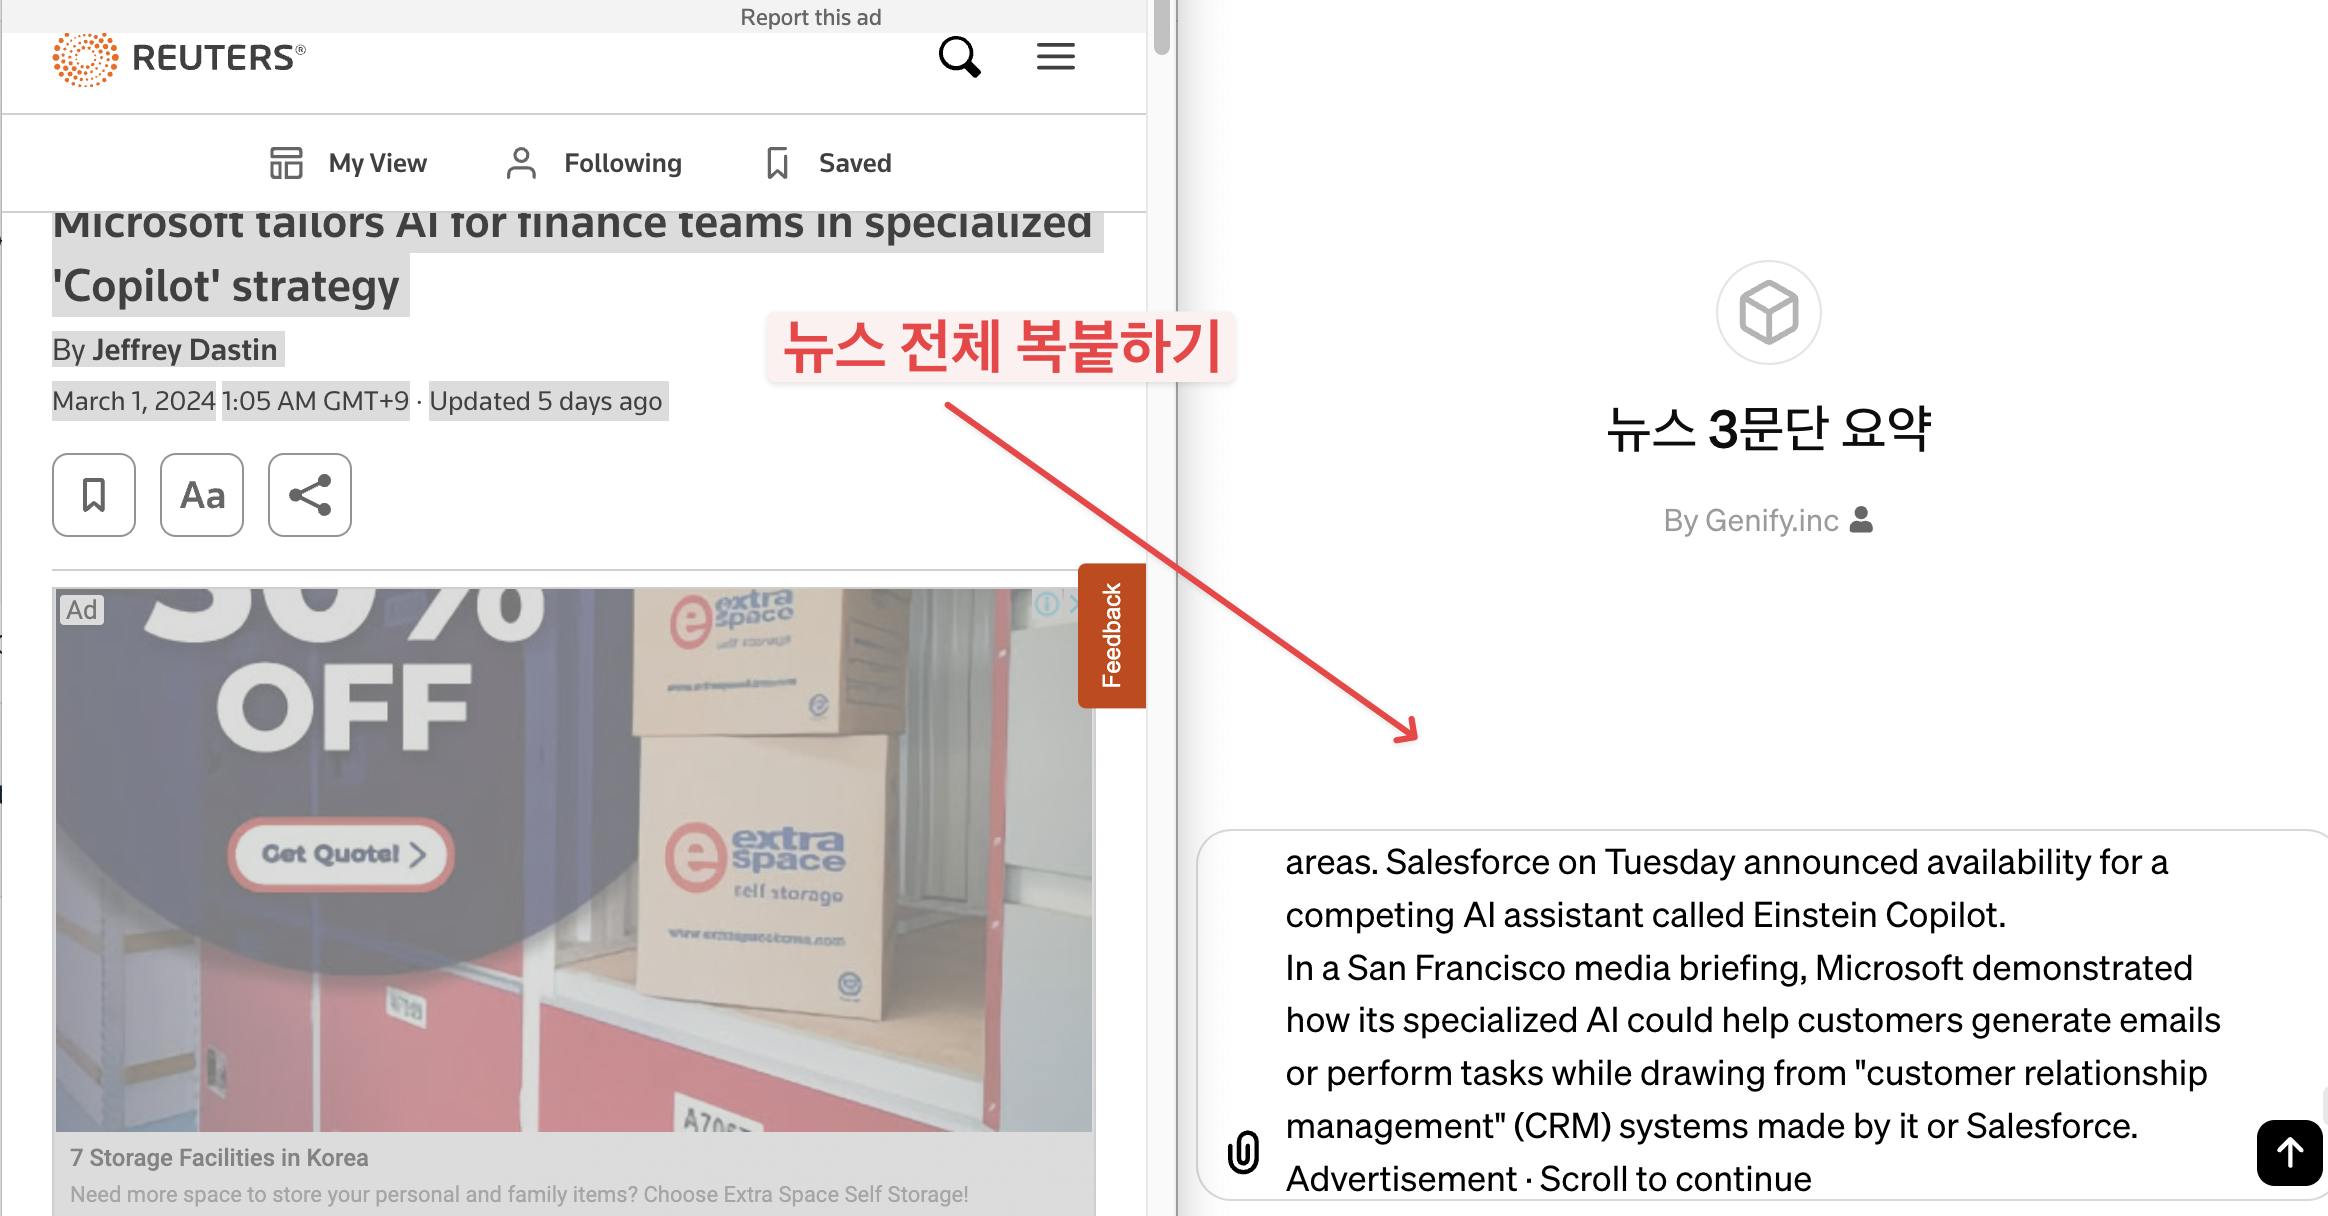
Task: Click the ad info icon on banner
Action: pyautogui.click(x=1046, y=603)
